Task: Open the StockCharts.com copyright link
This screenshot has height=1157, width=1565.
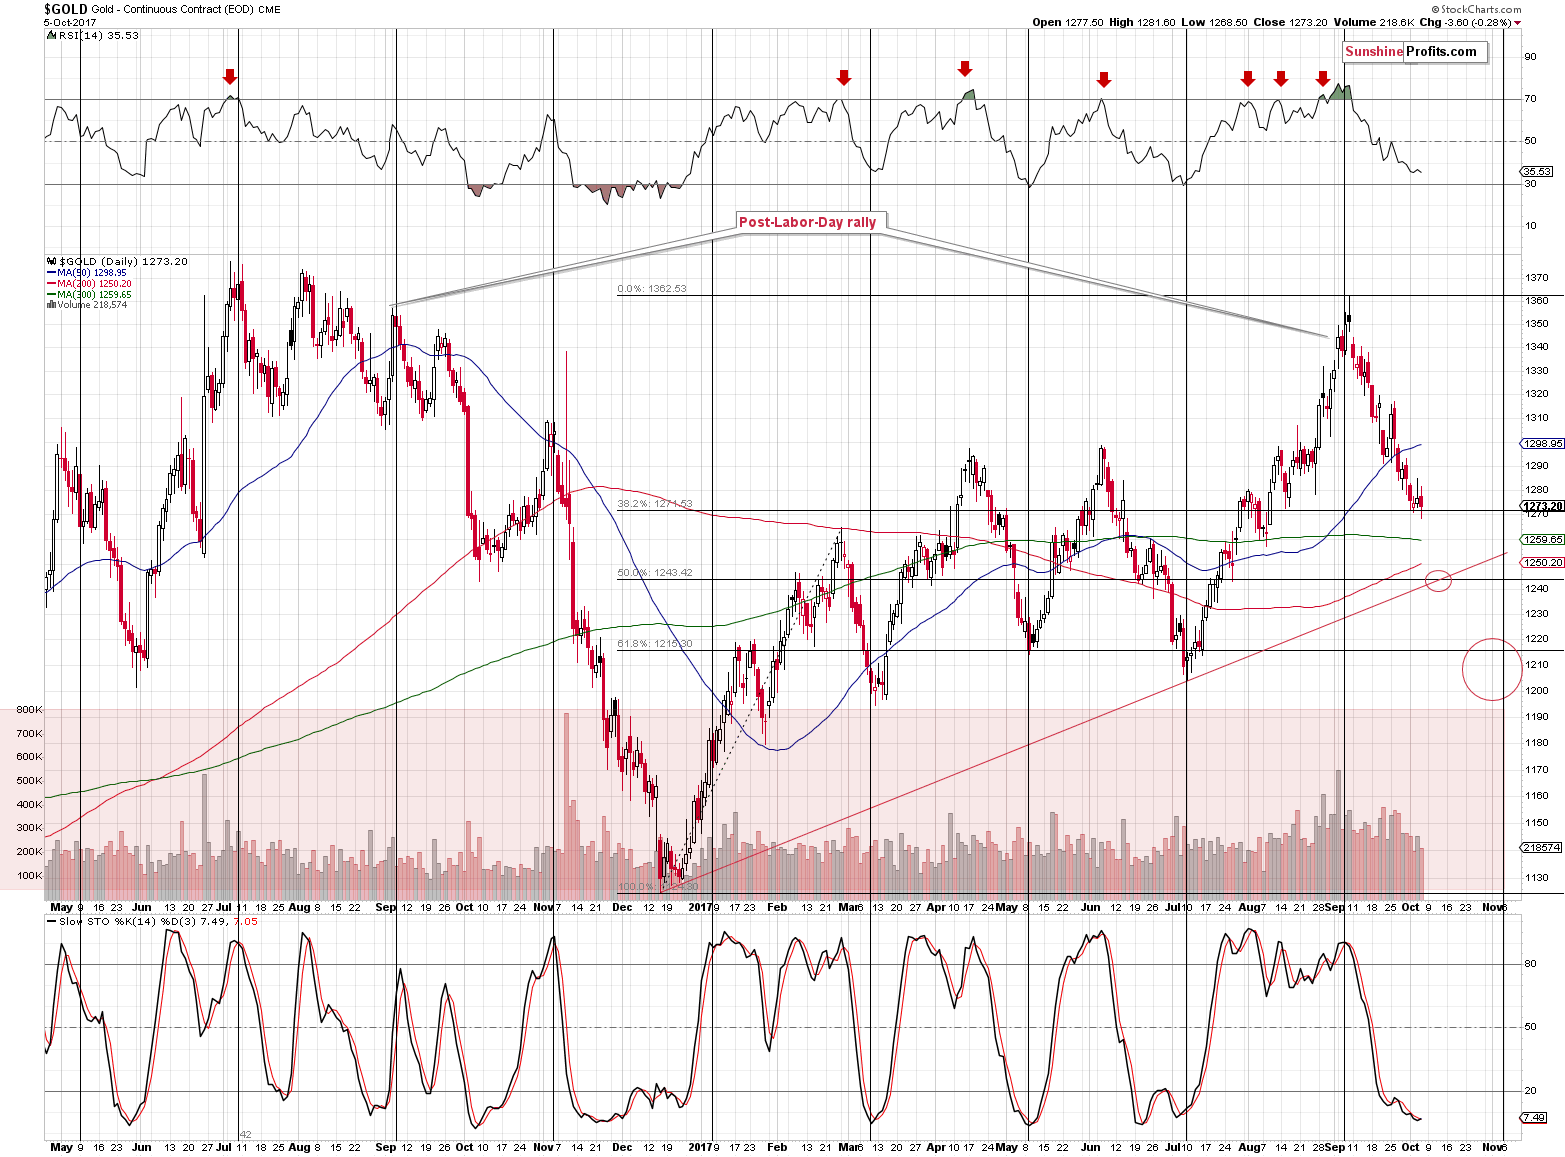Action: [1476, 9]
